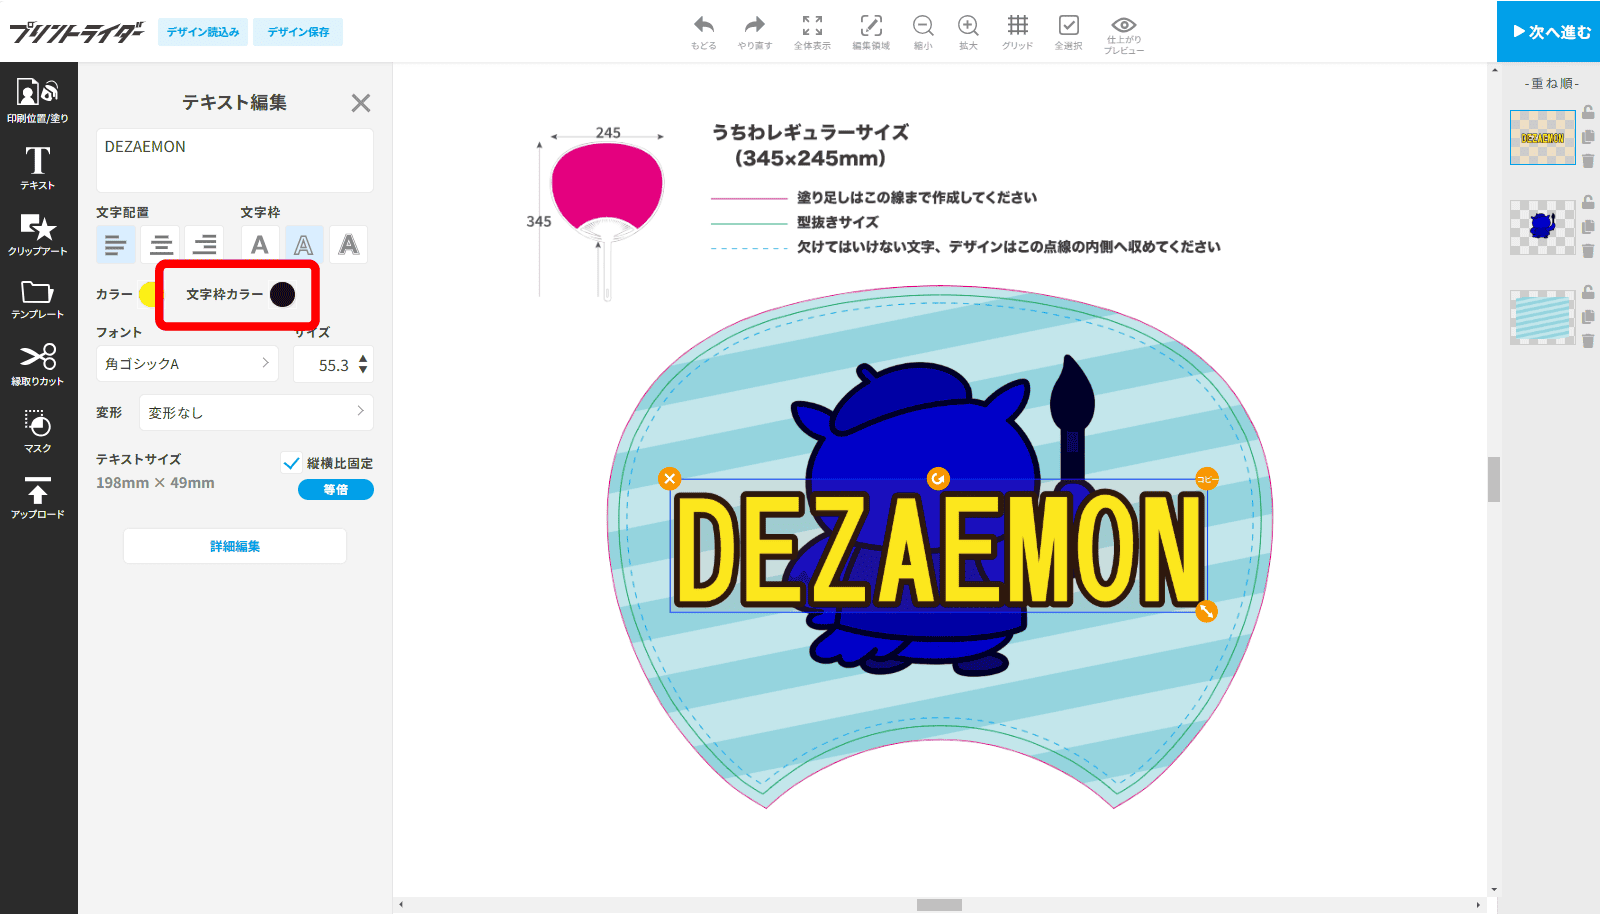Set text alignment to left
1600x915 pixels.
click(116, 244)
